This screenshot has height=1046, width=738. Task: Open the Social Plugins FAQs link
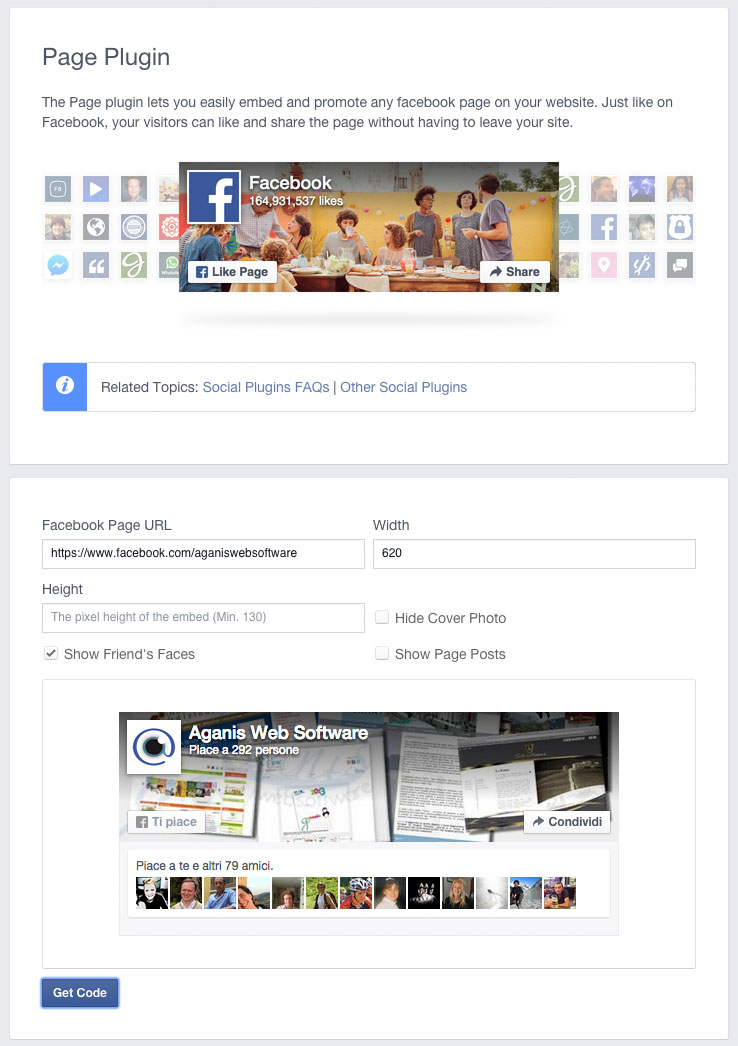(x=266, y=387)
